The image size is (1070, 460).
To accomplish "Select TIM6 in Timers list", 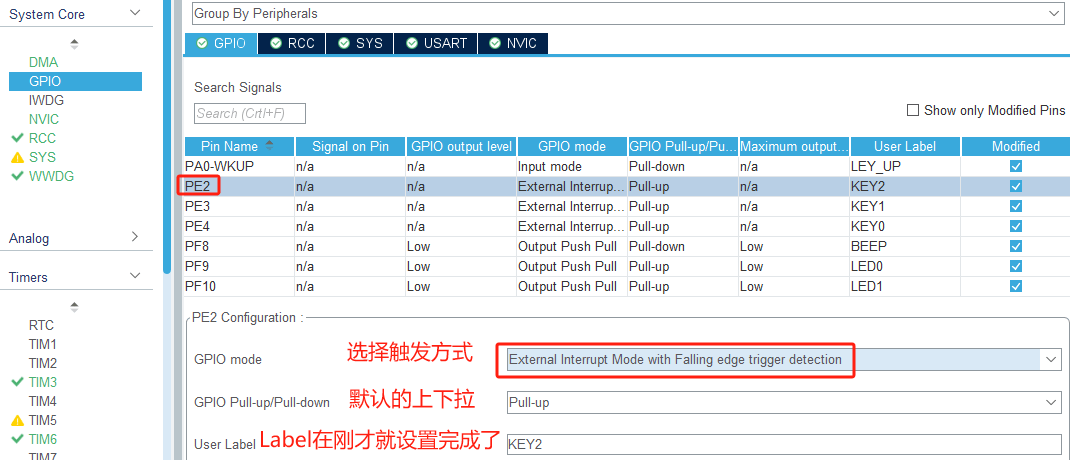I will pos(42,439).
